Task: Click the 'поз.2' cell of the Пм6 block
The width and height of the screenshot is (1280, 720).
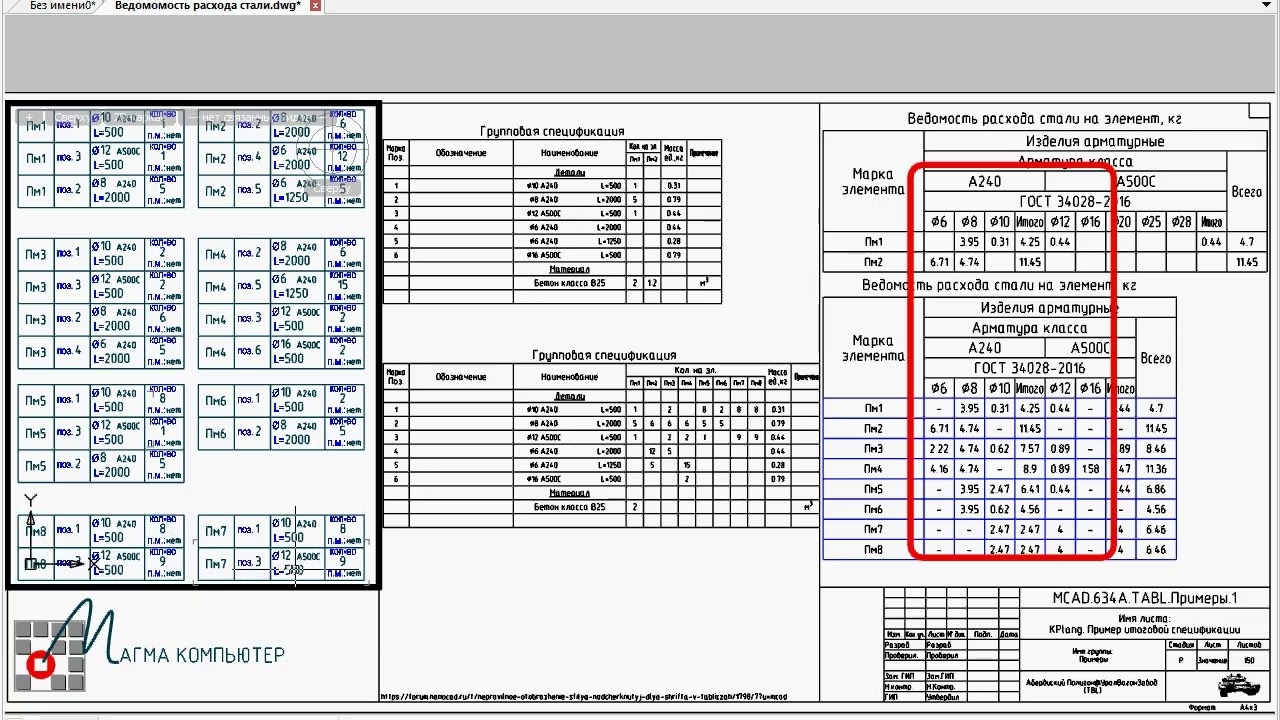Action: point(252,432)
